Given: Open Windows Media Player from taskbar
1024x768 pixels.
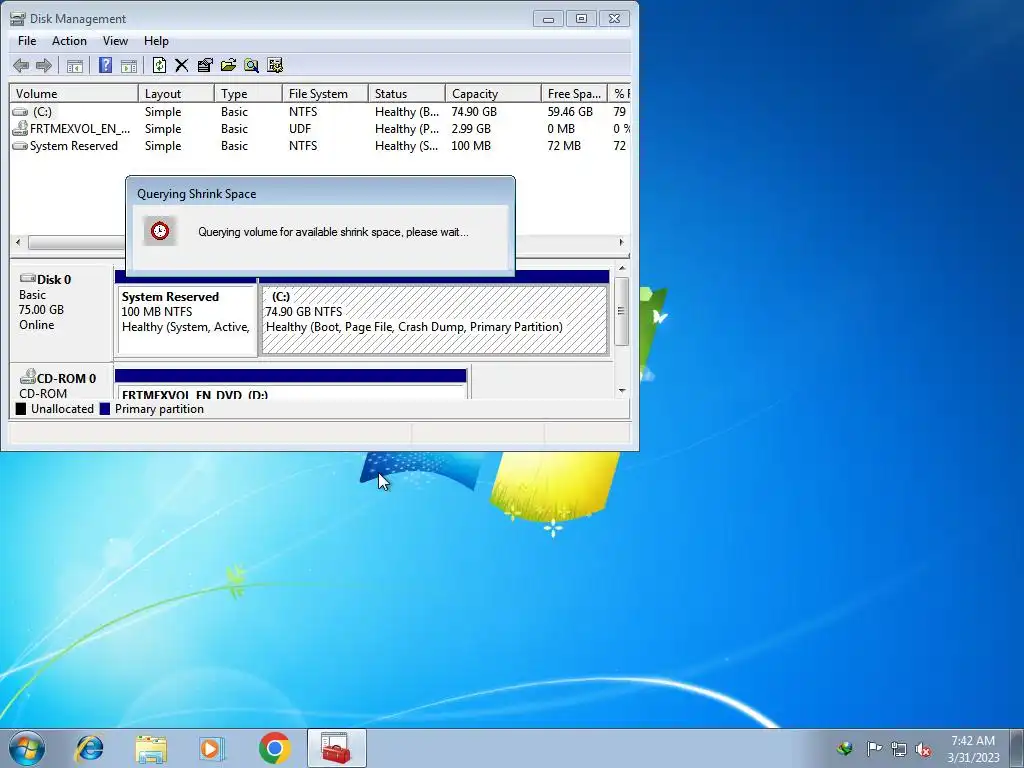Looking at the screenshot, I should (211, 748).
